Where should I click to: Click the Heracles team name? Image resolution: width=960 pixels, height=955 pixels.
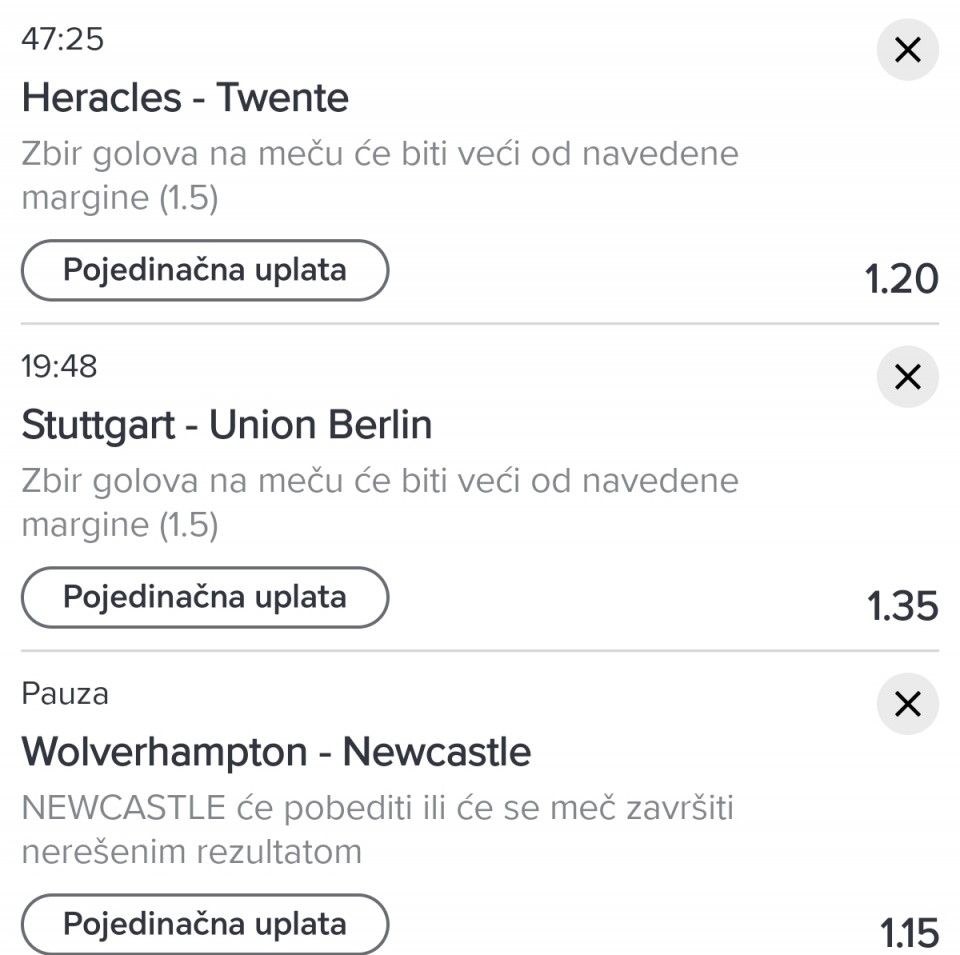point(101,98)
